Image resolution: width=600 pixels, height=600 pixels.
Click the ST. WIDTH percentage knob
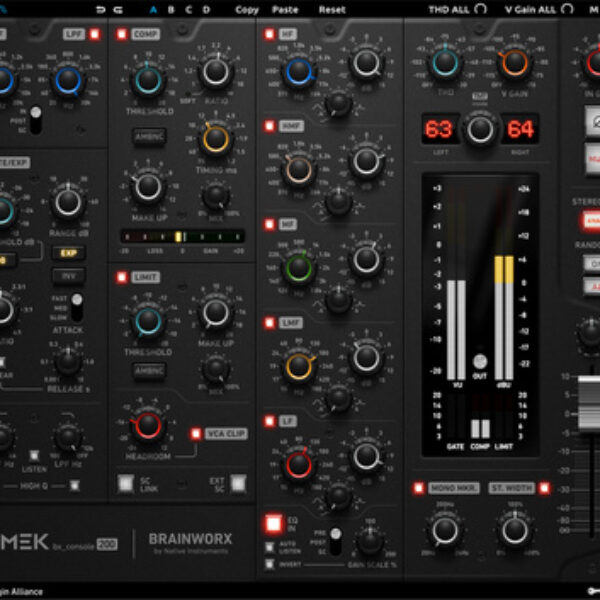point(515,531)
